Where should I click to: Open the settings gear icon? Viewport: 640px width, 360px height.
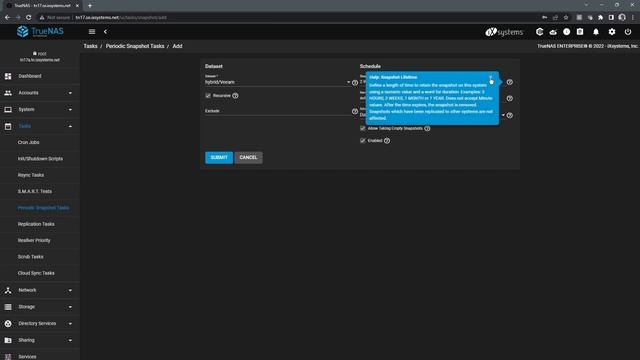[x=612, y=31]
